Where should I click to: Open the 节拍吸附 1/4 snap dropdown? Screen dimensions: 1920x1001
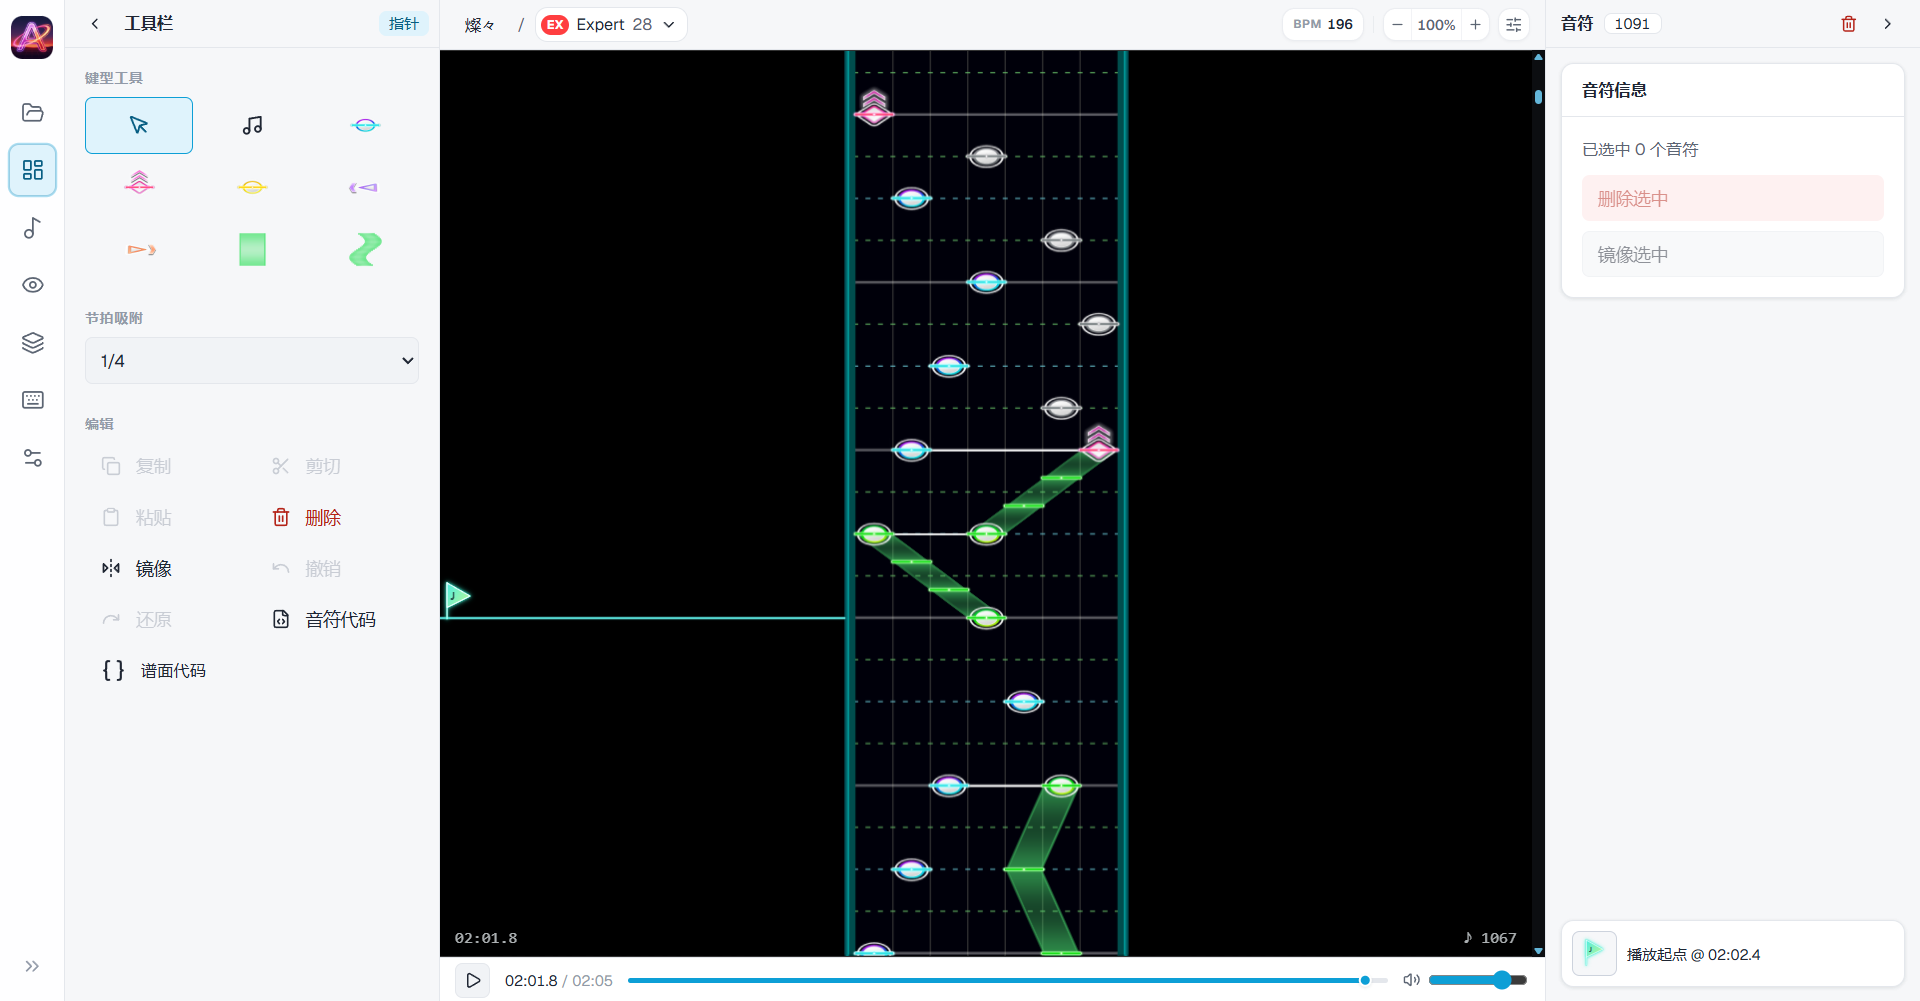[252, 361]
